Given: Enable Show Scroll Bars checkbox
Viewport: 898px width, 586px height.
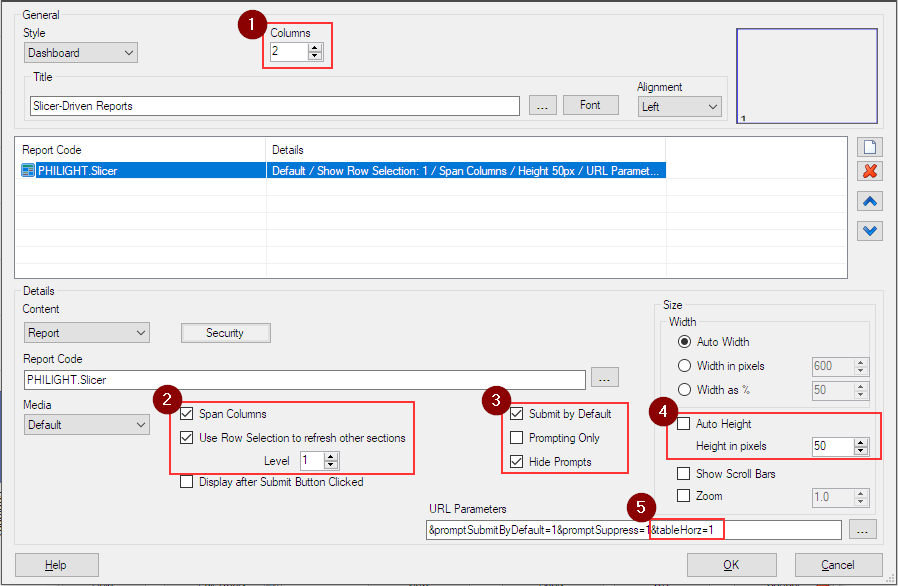Looking at the screenshot, I should coord(683,474).
